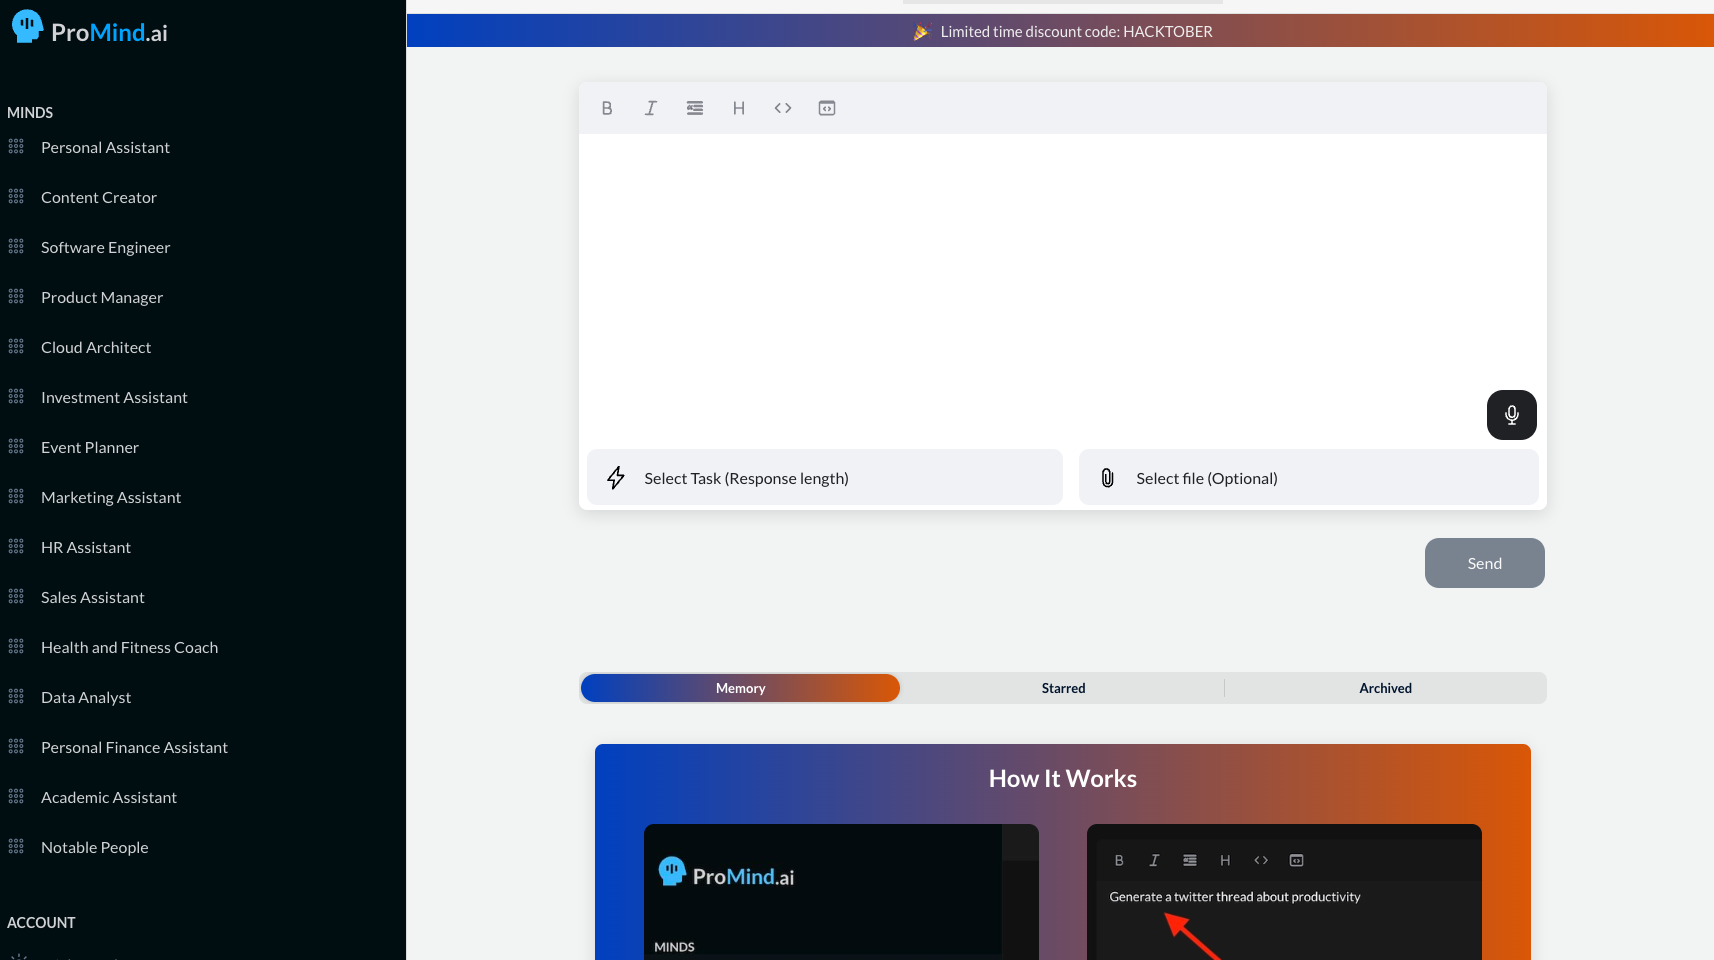Select Notable People in sidebar

(95, 847)
